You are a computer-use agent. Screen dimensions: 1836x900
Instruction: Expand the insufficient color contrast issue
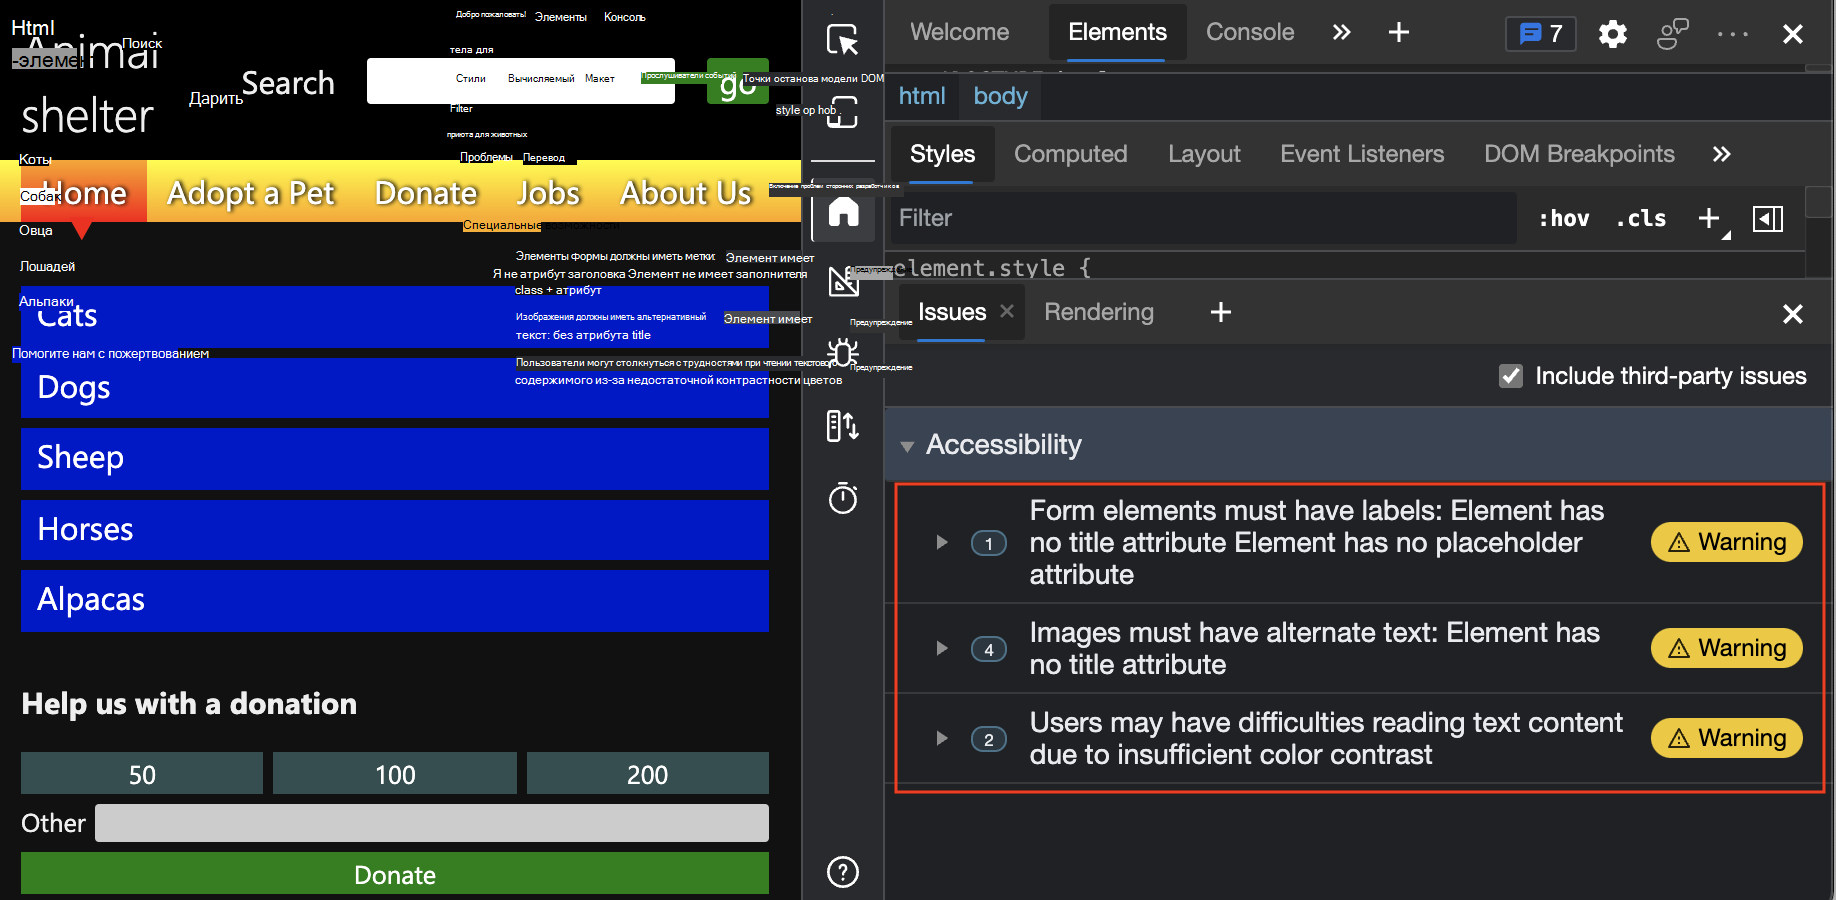pyautogui.click(x=941, y=738)
